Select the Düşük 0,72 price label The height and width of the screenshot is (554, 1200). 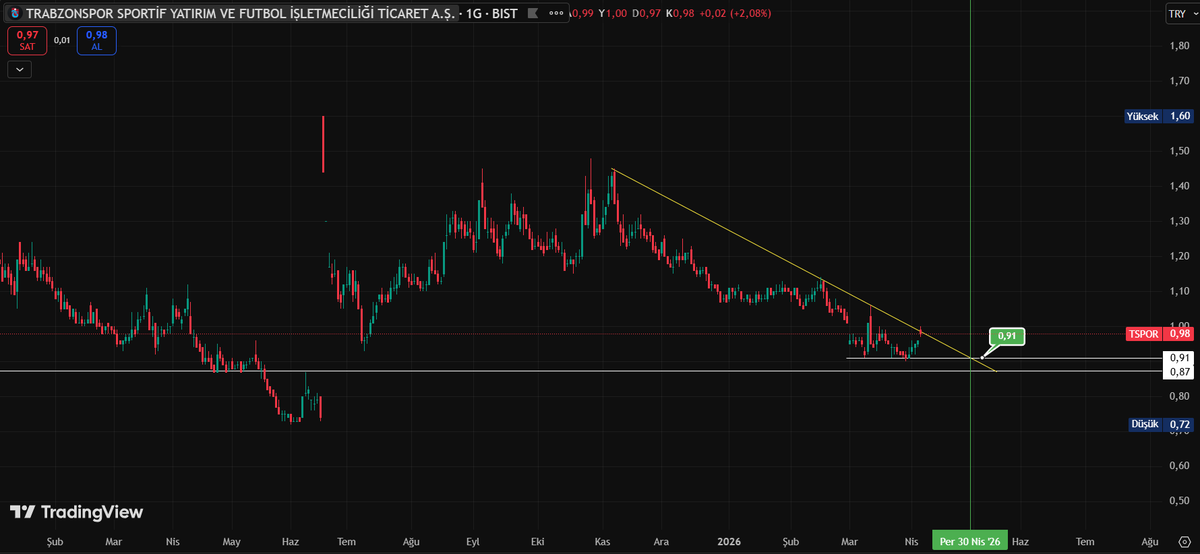(1160, 424)
